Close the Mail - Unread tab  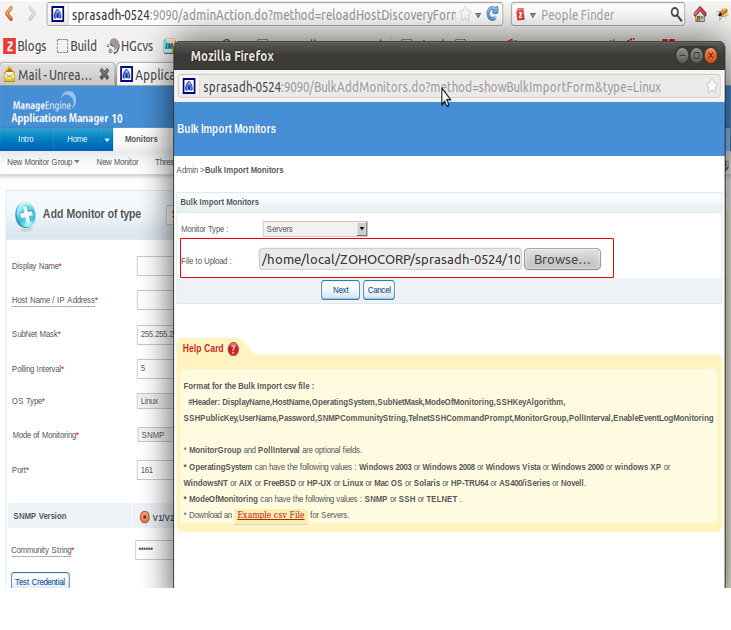pos(104,74)
